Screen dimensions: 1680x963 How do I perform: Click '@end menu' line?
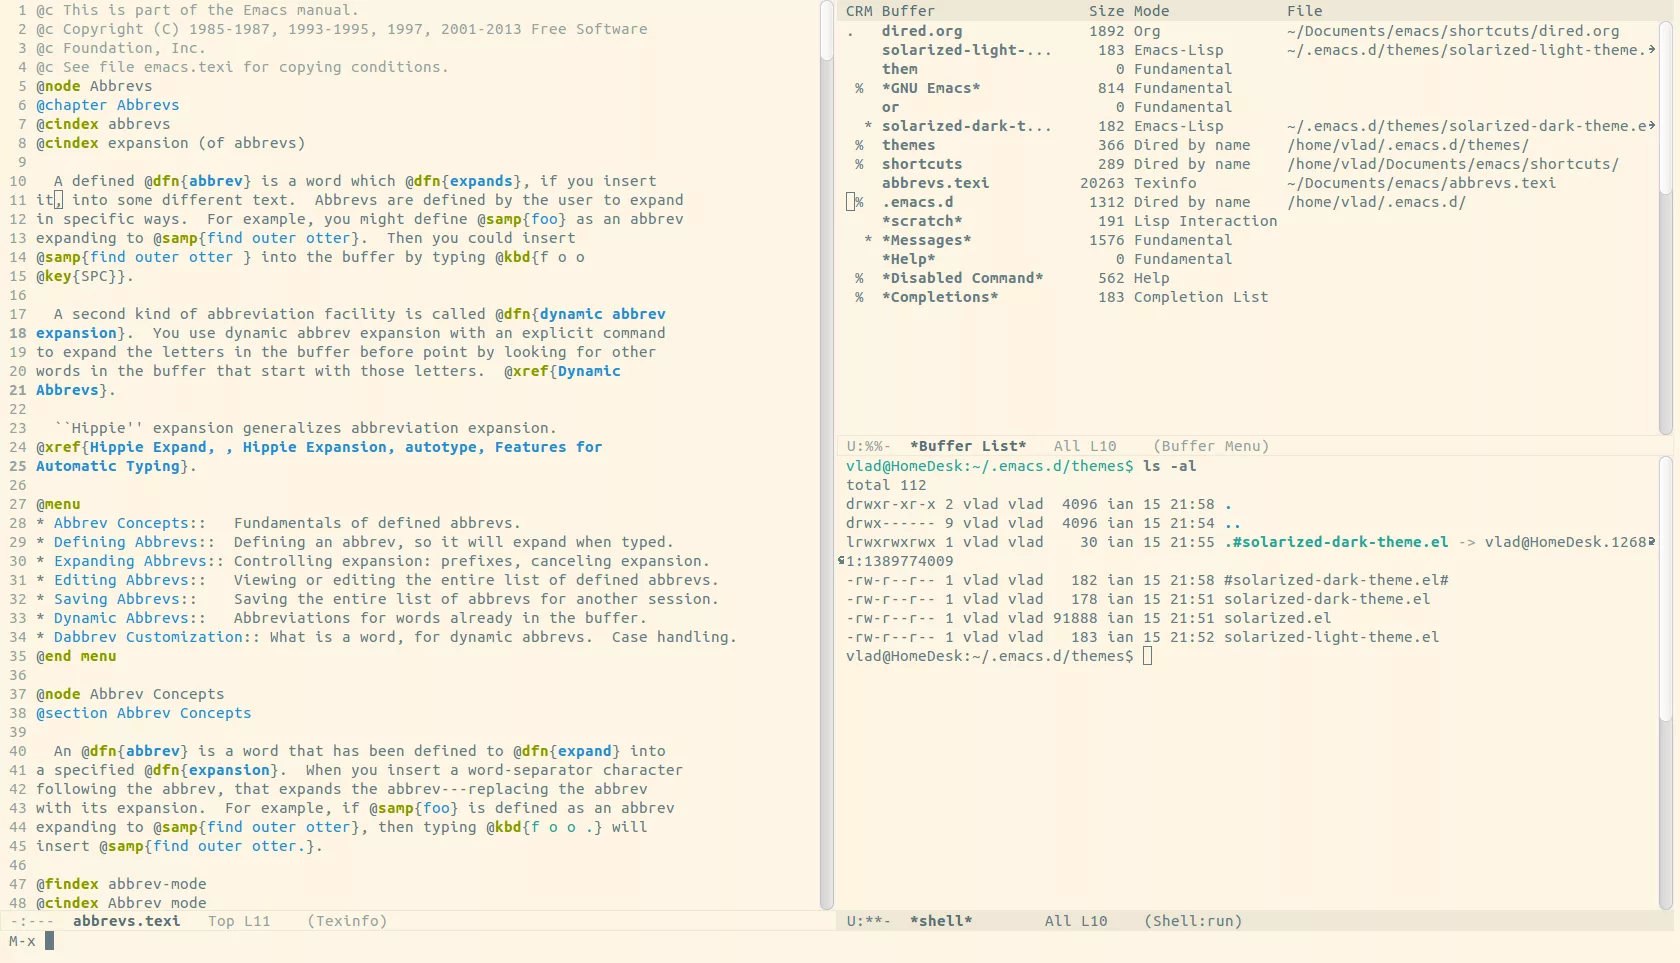(x=76, y=656)
